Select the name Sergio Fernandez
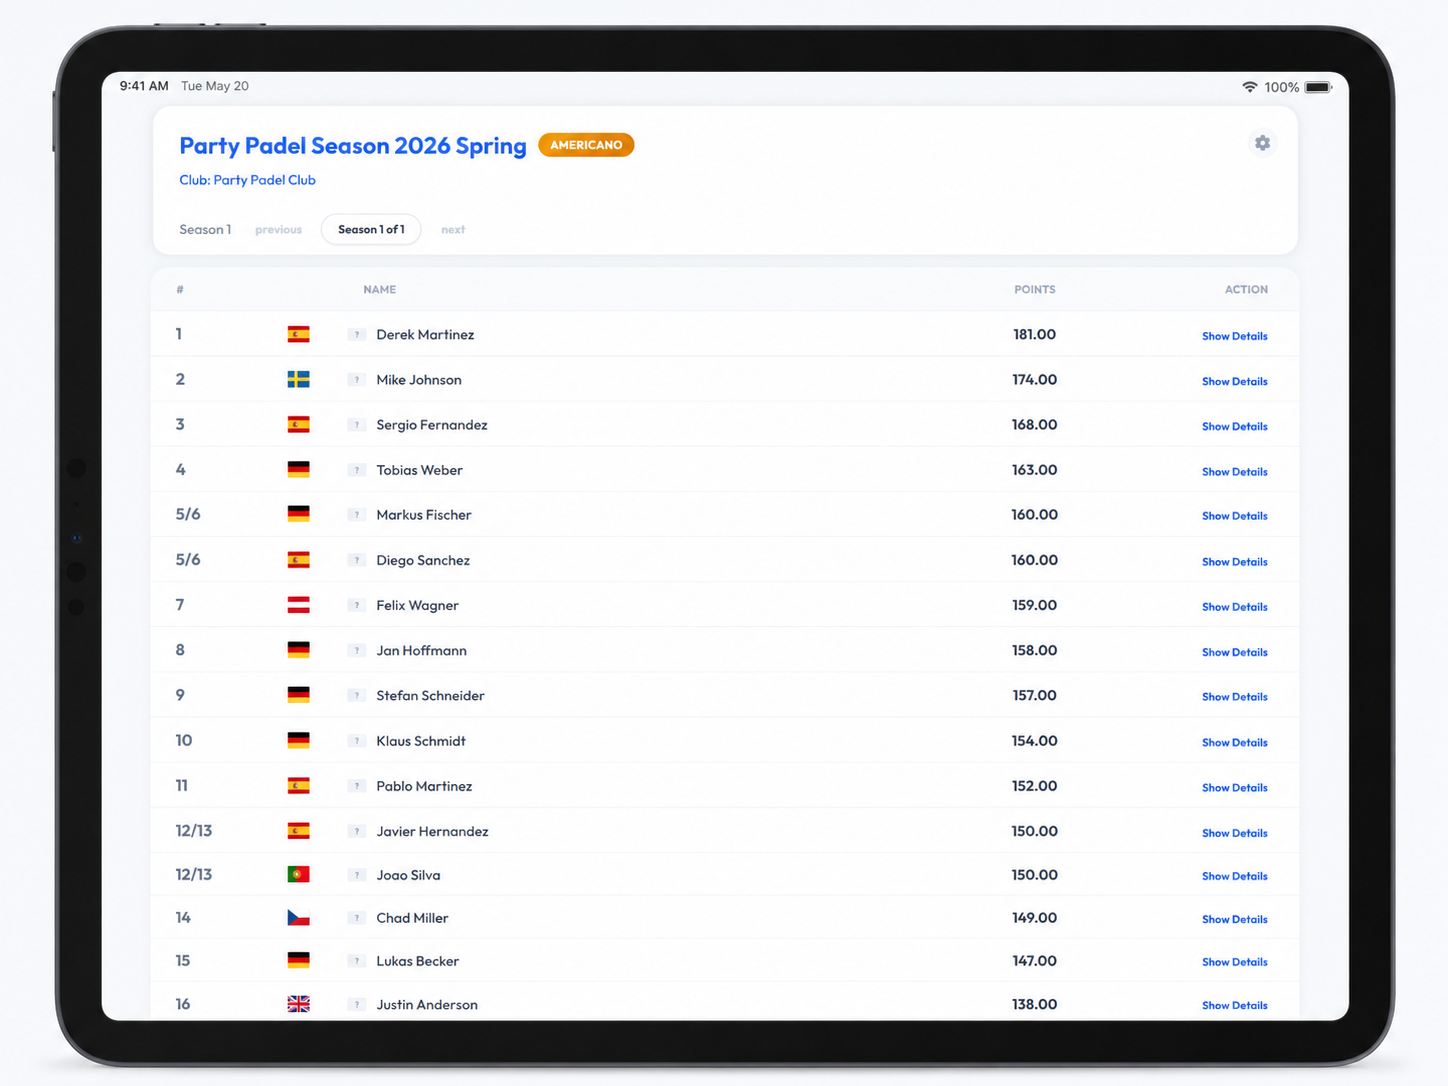 click(432, 425)
